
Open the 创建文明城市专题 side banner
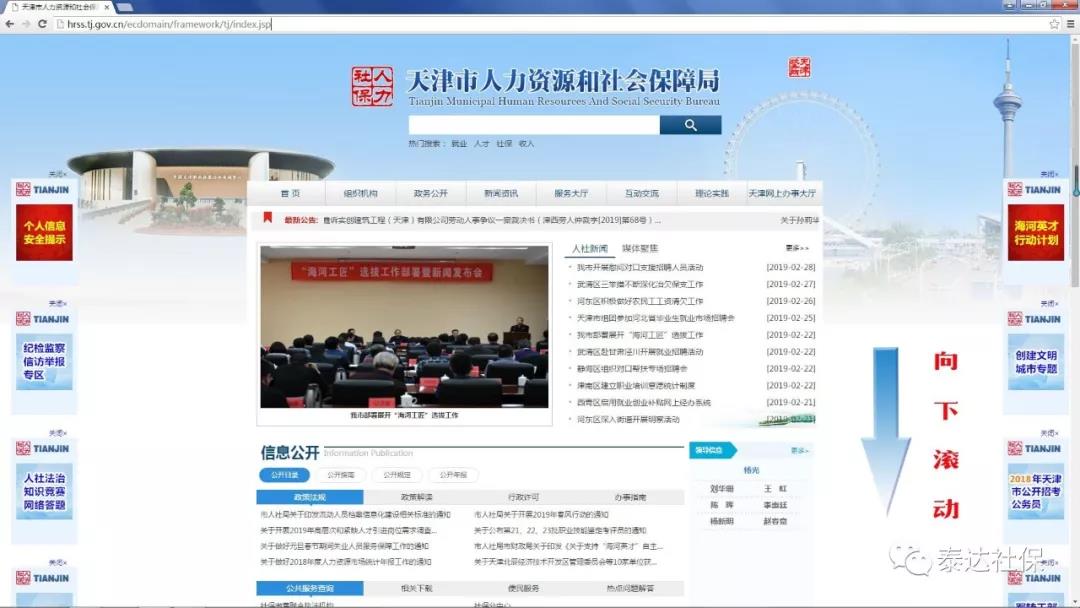[1036, 361]
